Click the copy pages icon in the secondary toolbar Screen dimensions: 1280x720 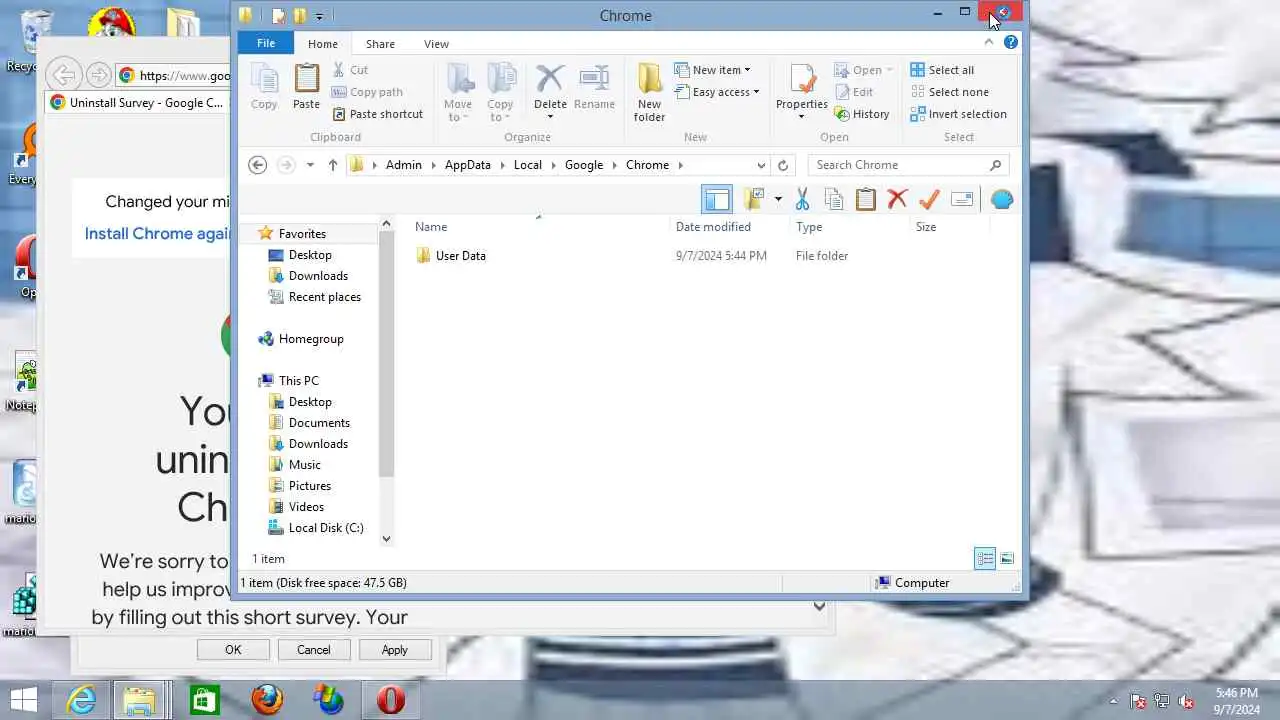[x=834, y=199]
